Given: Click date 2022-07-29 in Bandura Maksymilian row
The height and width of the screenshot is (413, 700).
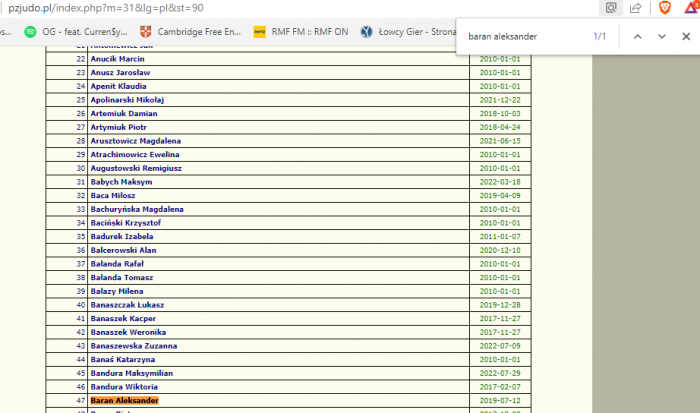Looking at the screenshot, I should click(x=500, y=373).
